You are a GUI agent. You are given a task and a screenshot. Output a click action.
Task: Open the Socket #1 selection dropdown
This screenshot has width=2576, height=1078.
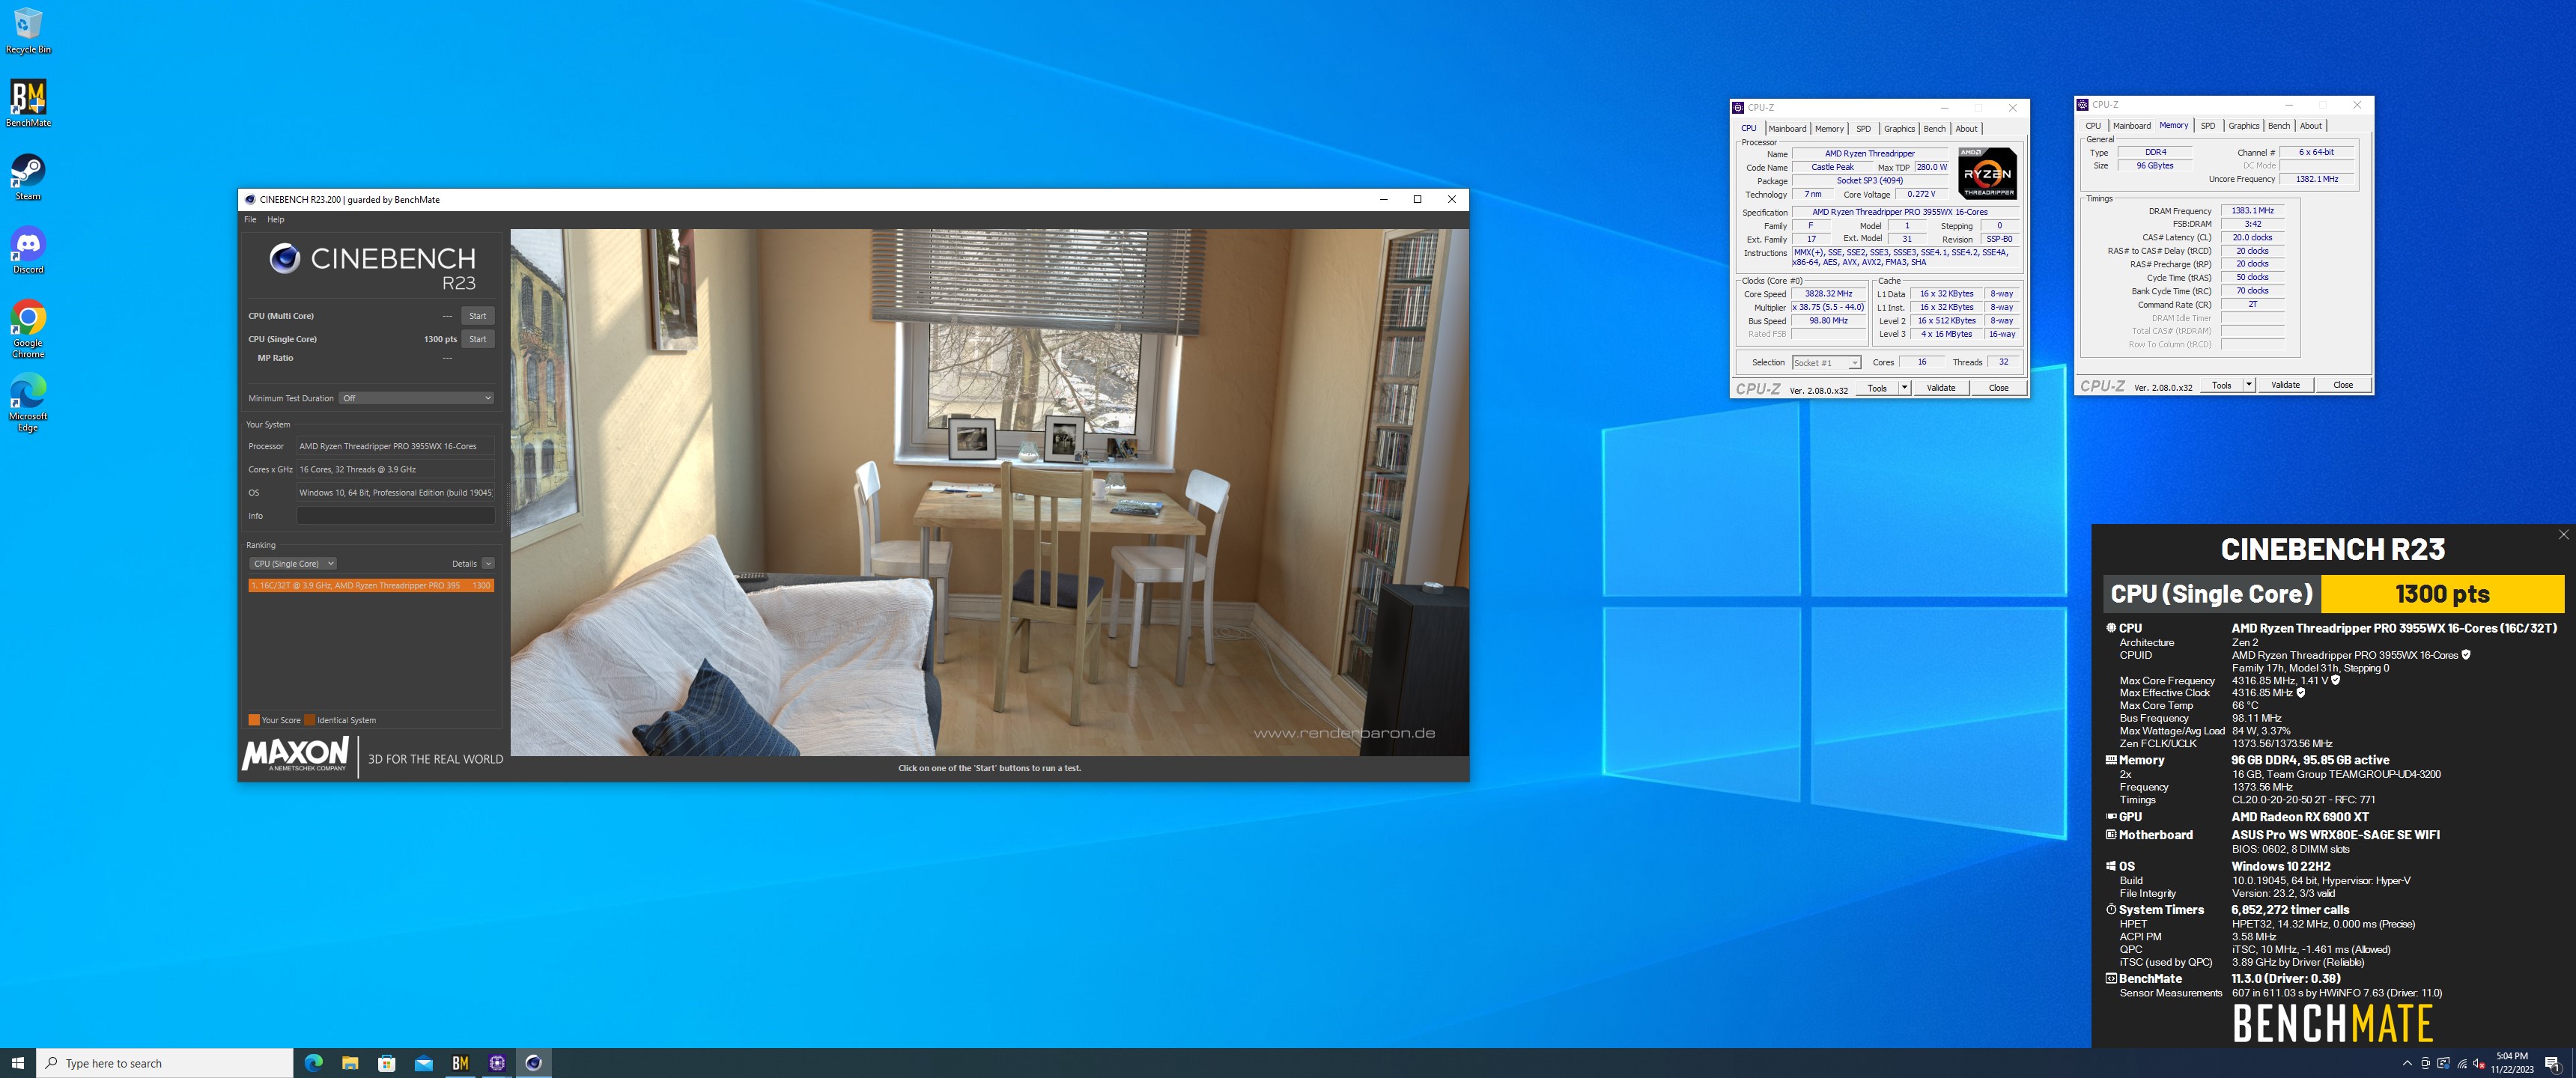[x=1826, y=363]
